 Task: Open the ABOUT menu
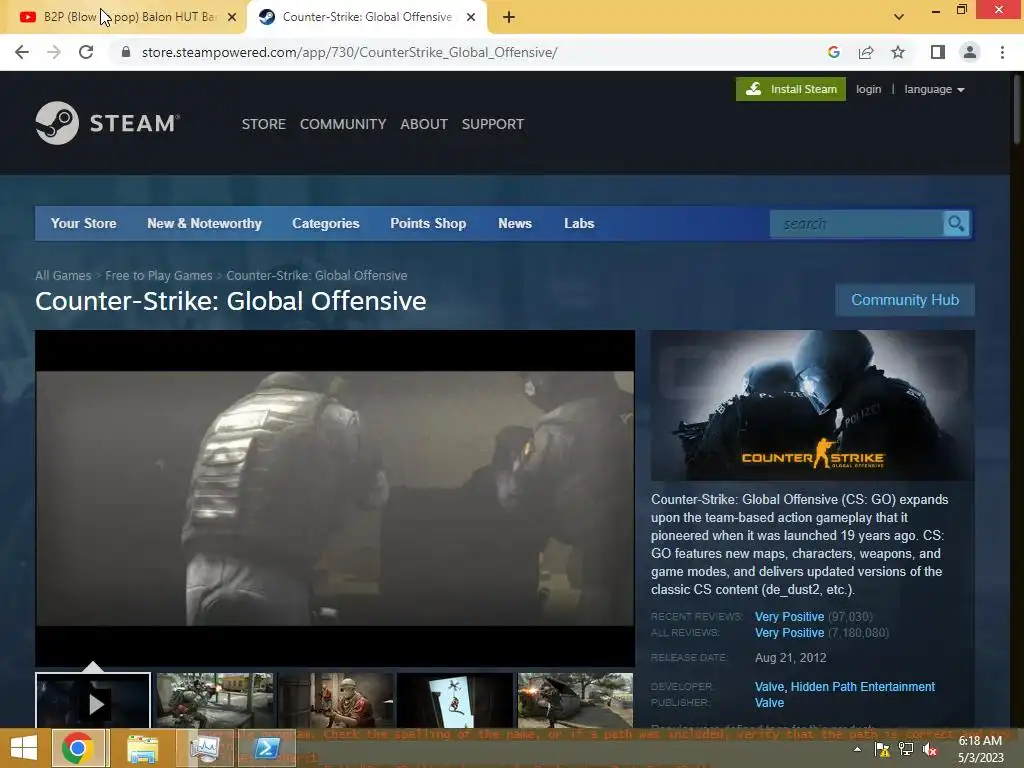[x=424, y=124]
